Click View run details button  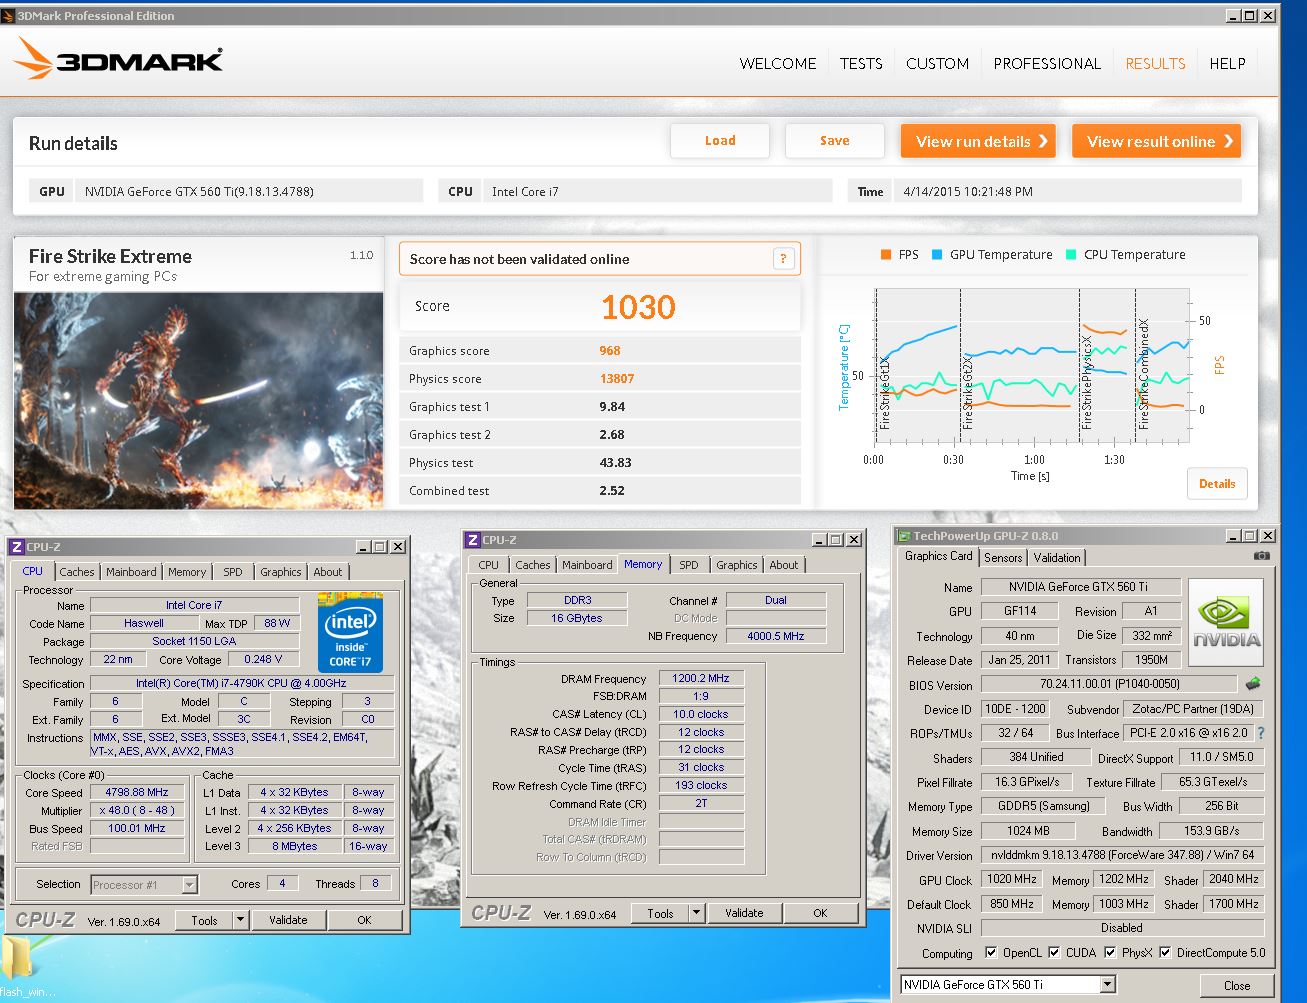pos(979,141)
